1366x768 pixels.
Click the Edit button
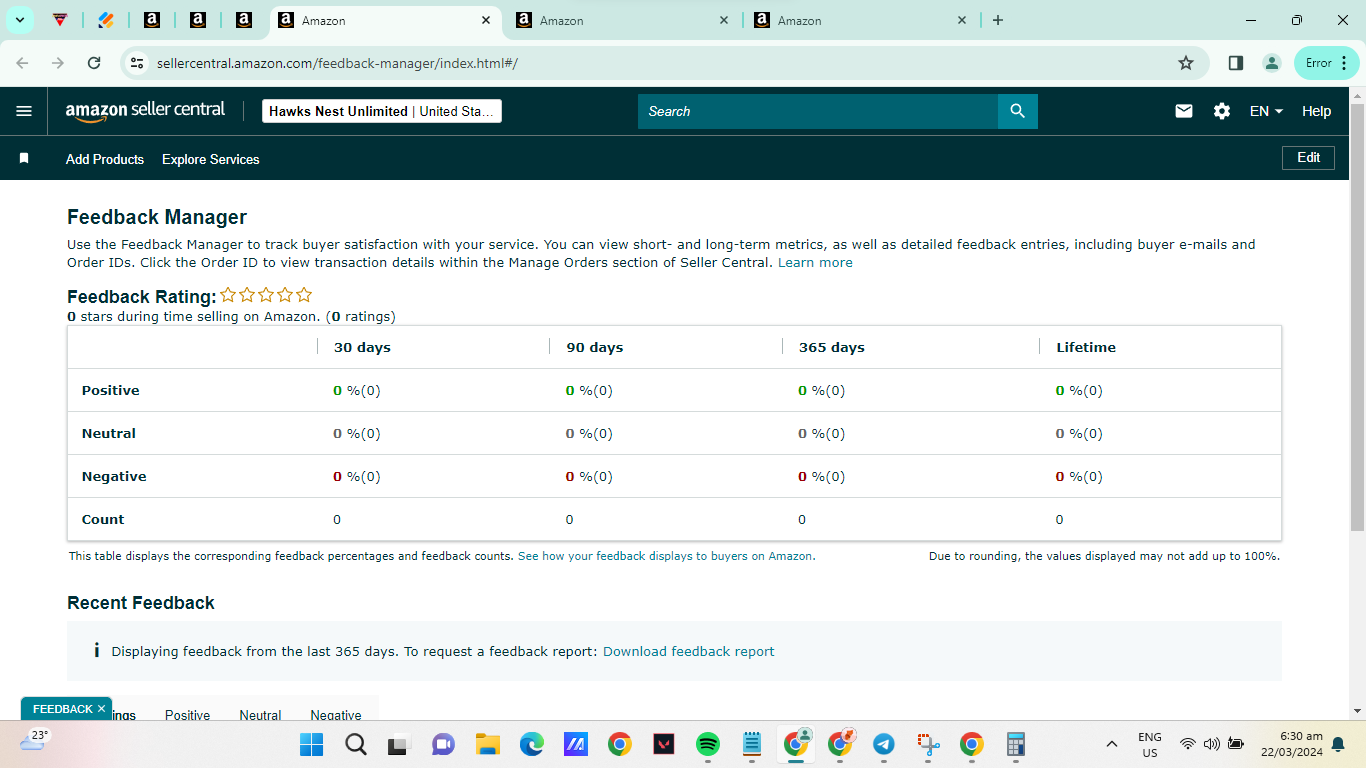(x=1308, y=158)
